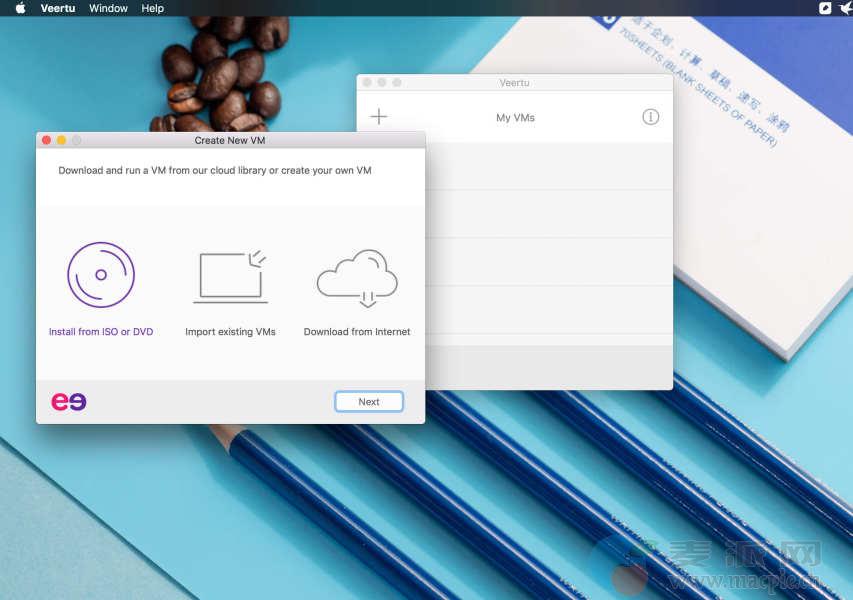Click the 'Install from ISO or DVD' text label

click(101, 332)
